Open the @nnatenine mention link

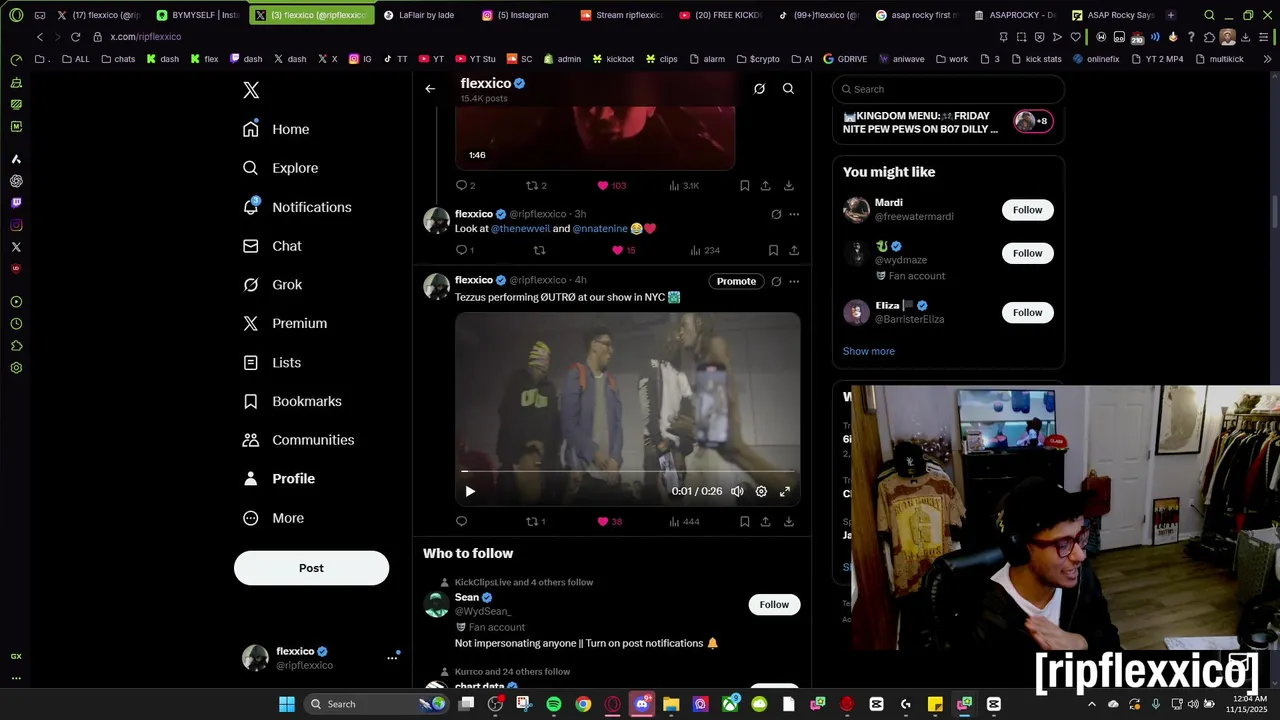click(600, 229)
